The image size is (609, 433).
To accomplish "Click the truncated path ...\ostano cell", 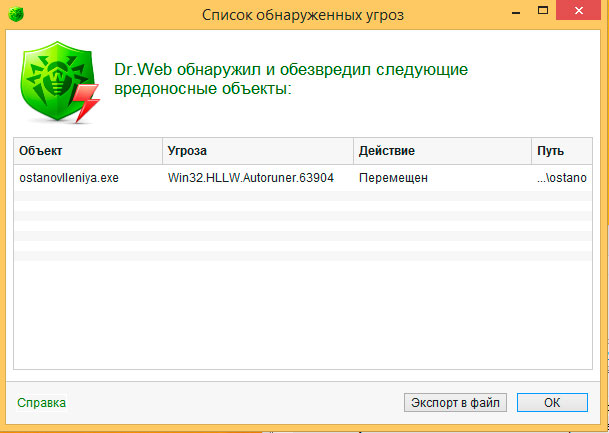I will [x=562, y=178].
